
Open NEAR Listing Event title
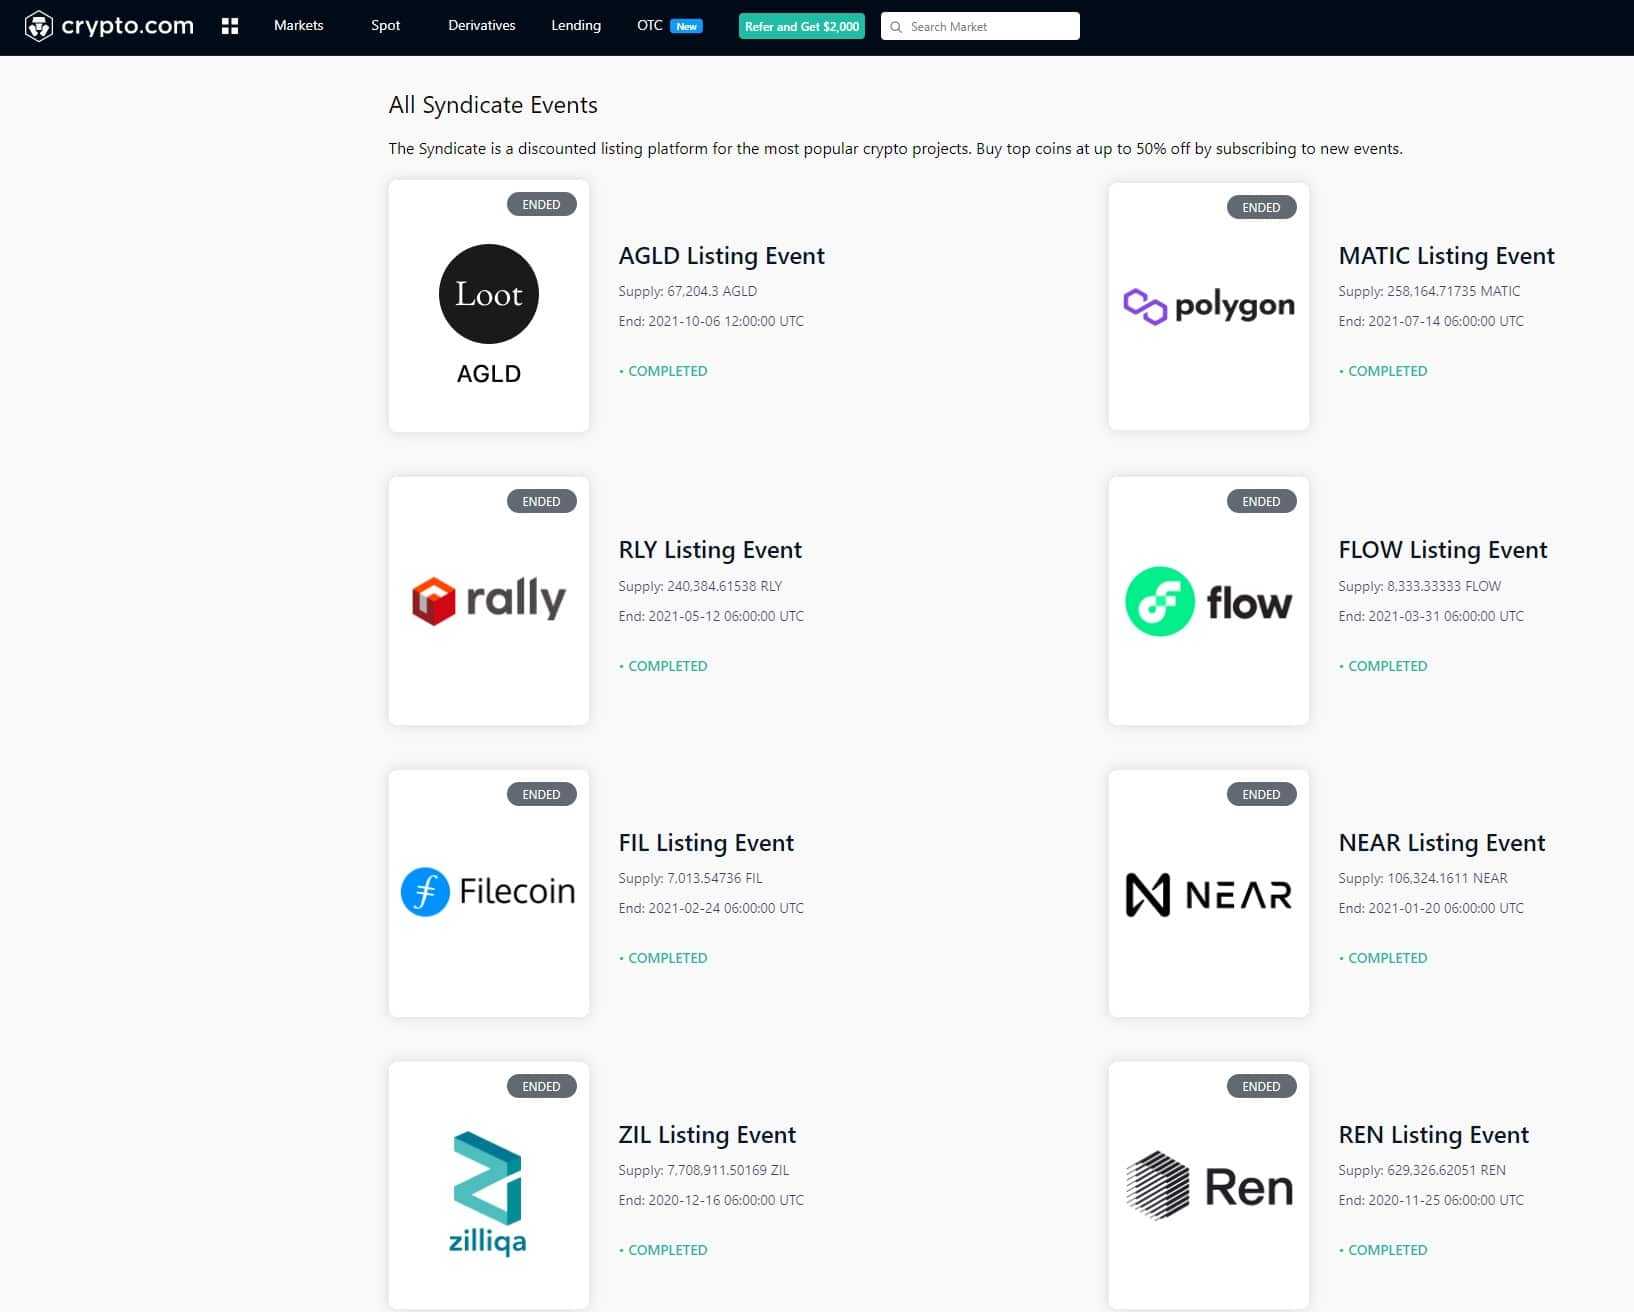coord(1441,843)
